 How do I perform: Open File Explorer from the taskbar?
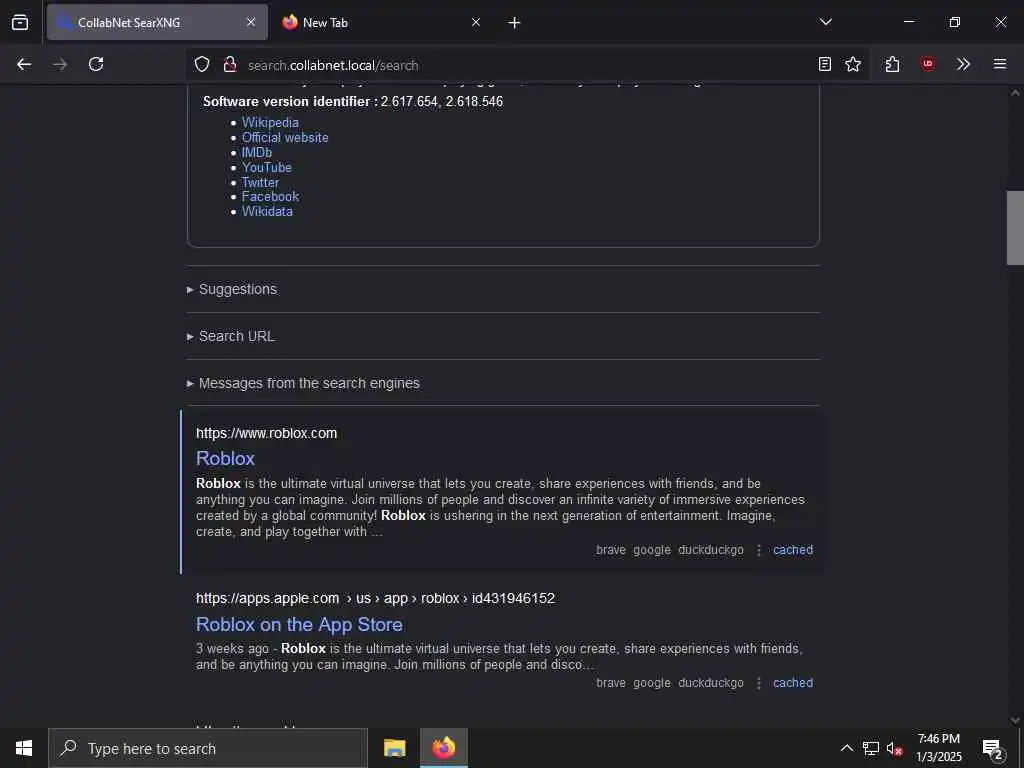coord(394,748)
